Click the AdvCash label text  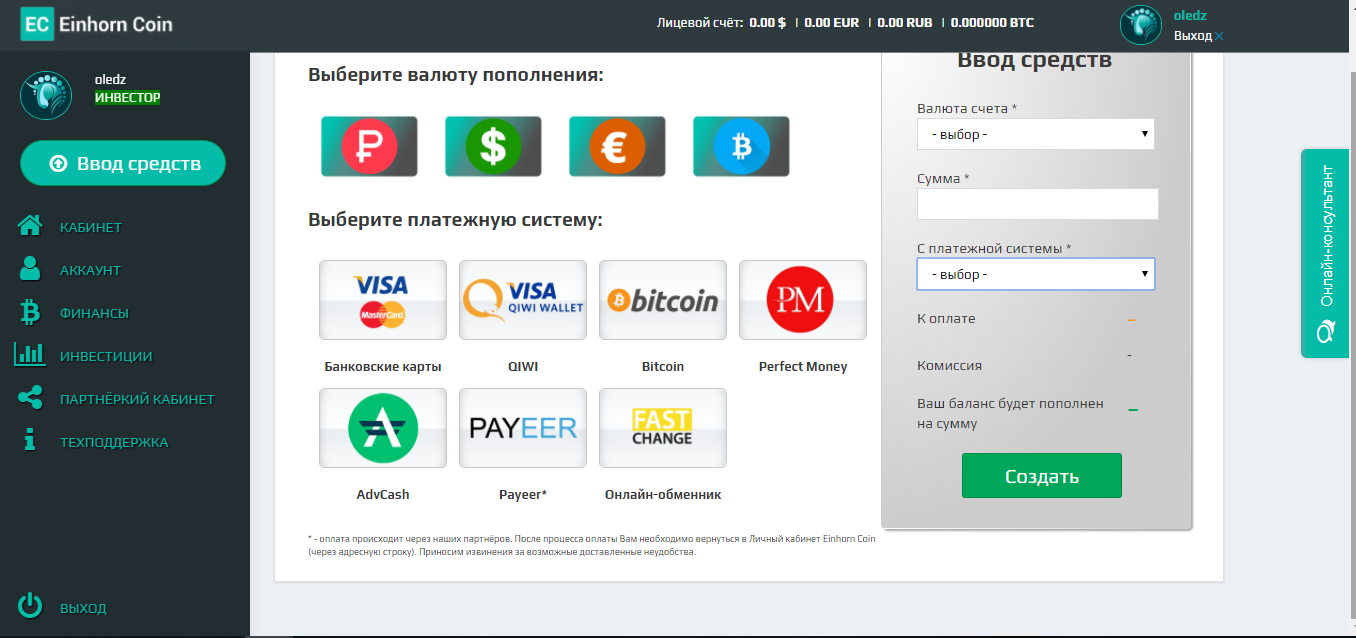(383, 495)
